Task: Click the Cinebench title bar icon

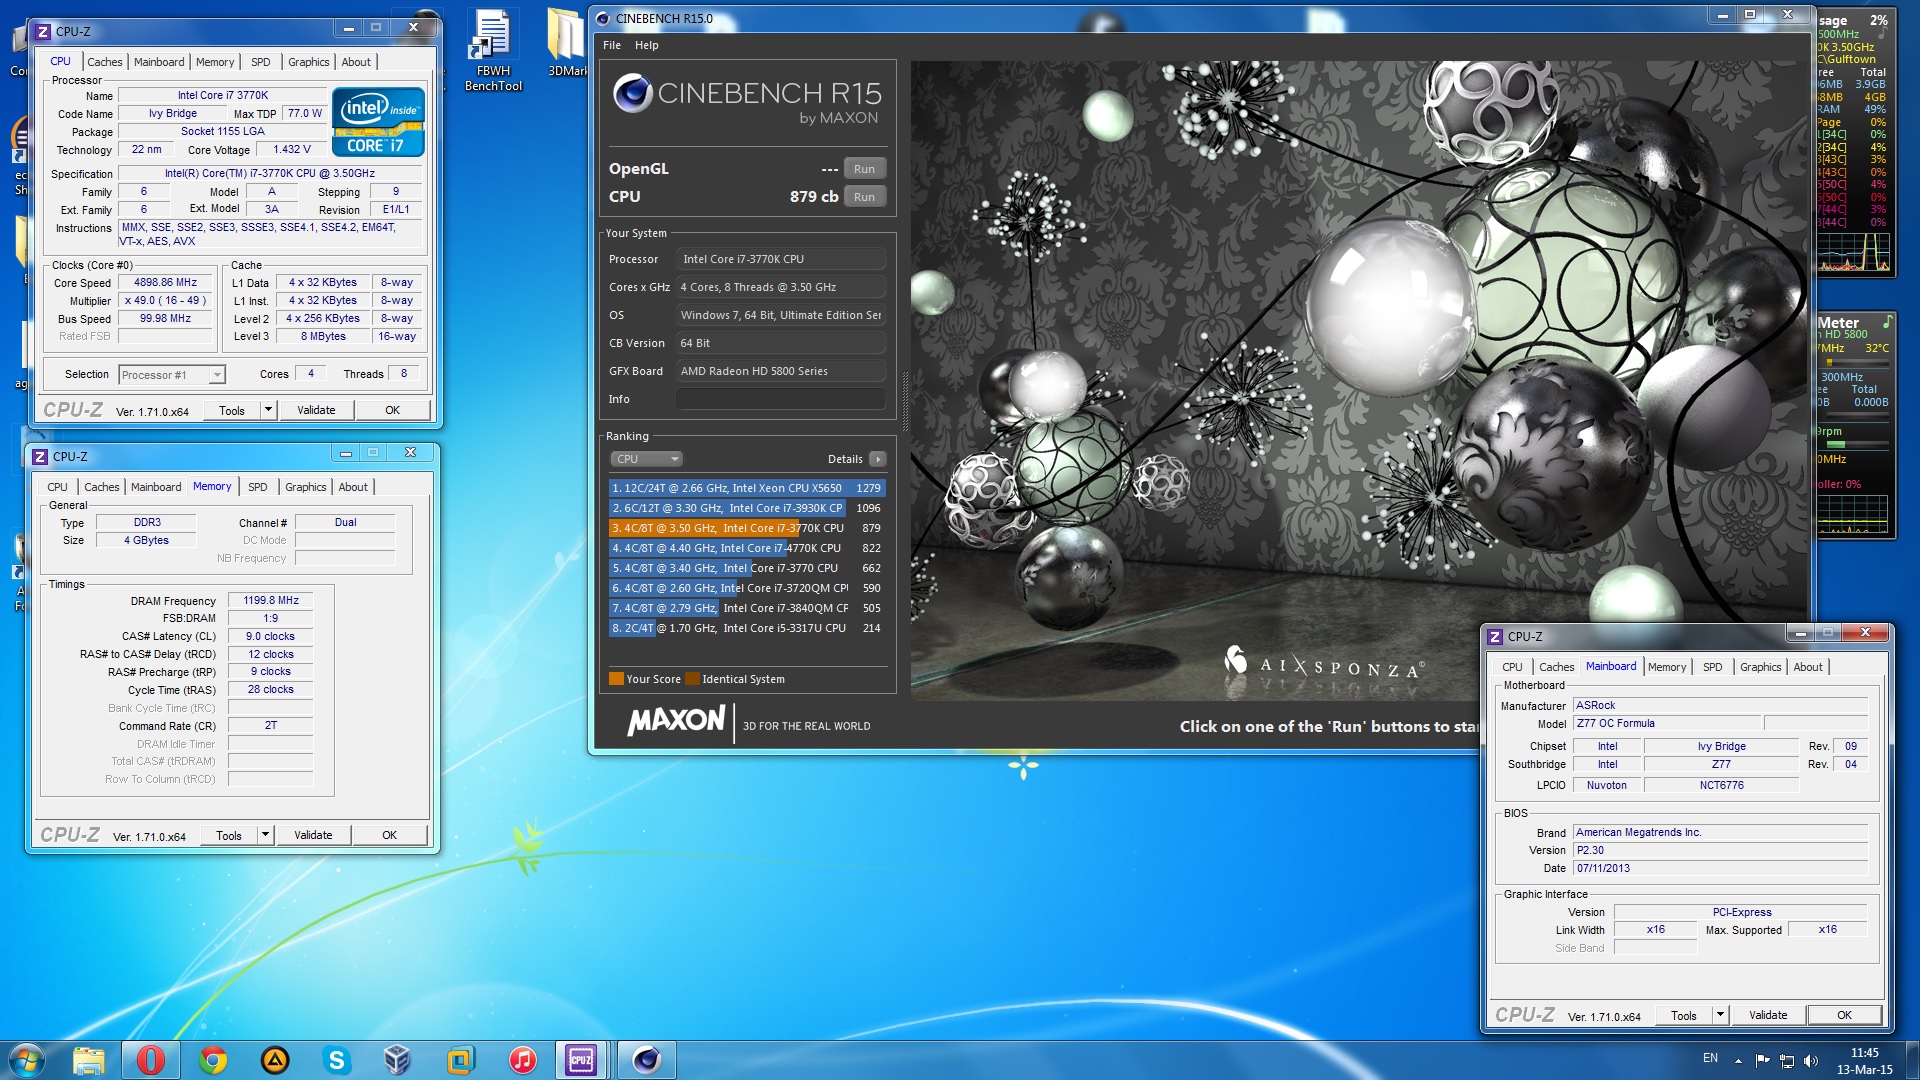Action: point(603,18)
